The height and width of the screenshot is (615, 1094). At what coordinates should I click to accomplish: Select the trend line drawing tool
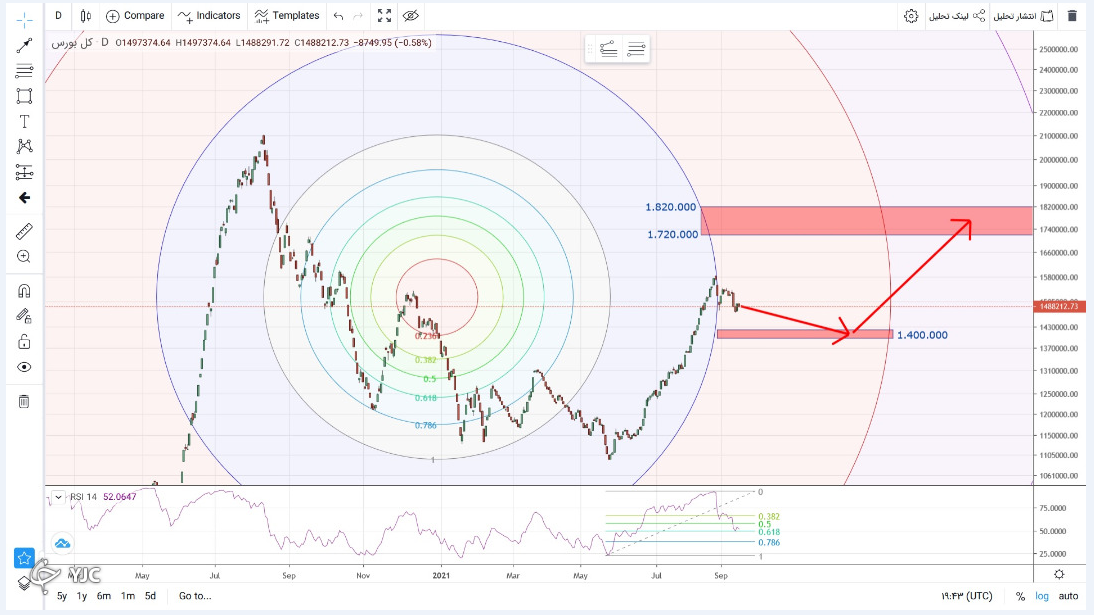[x=24, y=45]
